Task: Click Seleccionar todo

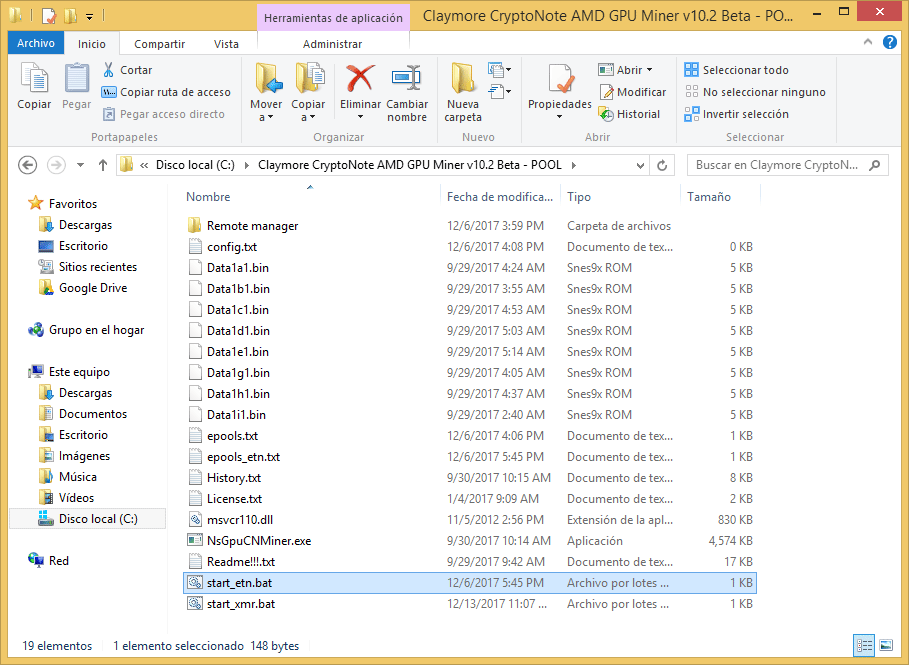Action: point(736,70)
